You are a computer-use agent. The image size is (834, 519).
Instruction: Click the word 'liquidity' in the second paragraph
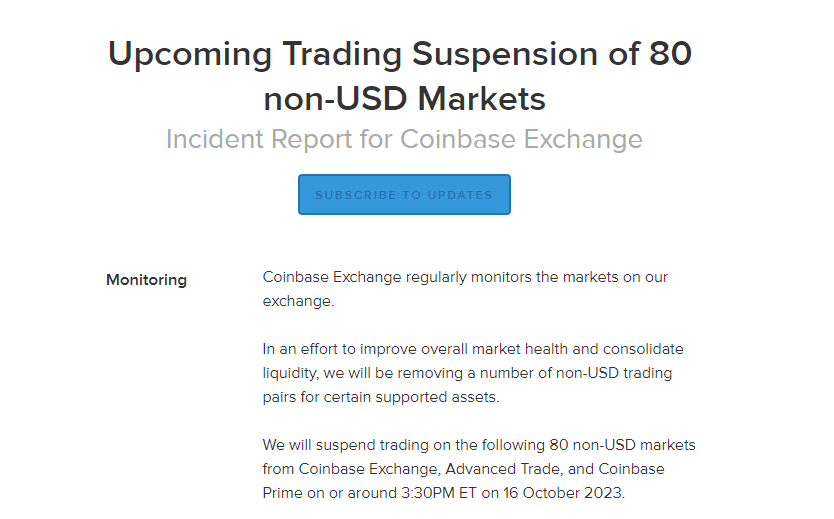[x=291, y=373]
